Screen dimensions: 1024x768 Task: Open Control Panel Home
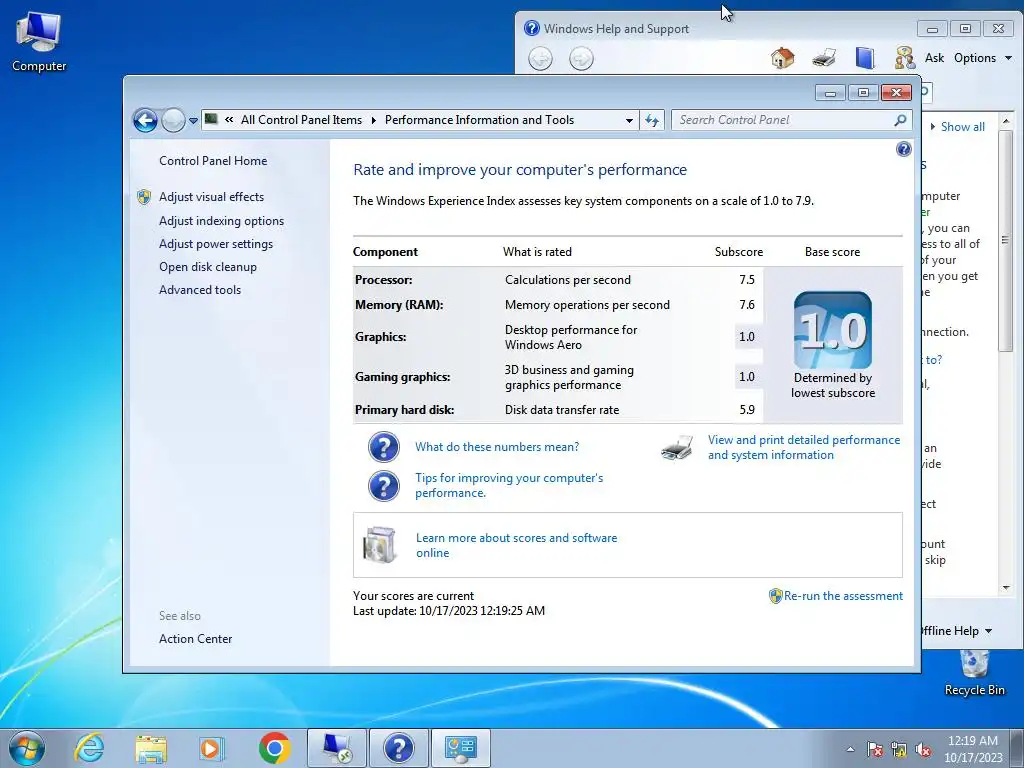pyautogui.click(x=213, y=161)
